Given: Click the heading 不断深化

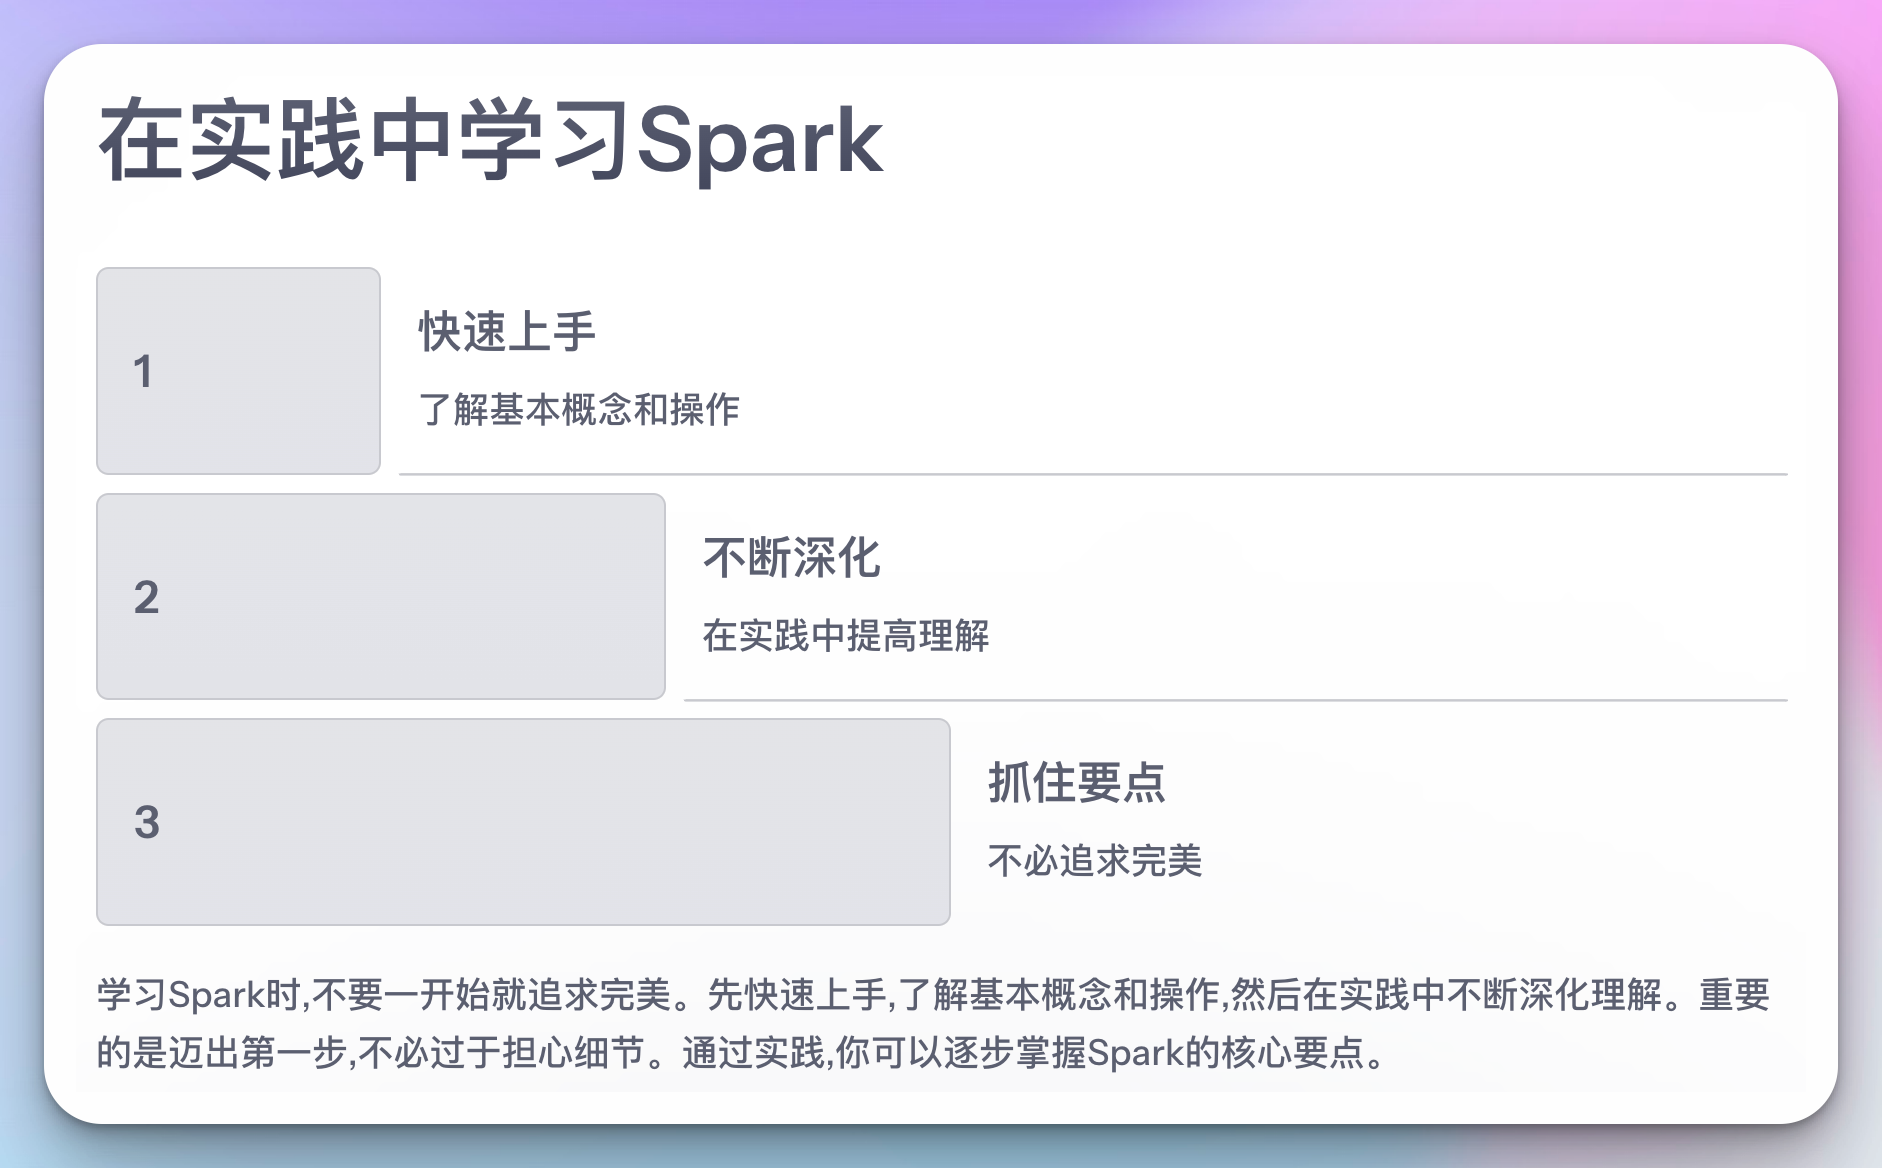Looking at the screenshot, I should coord(791,558).
